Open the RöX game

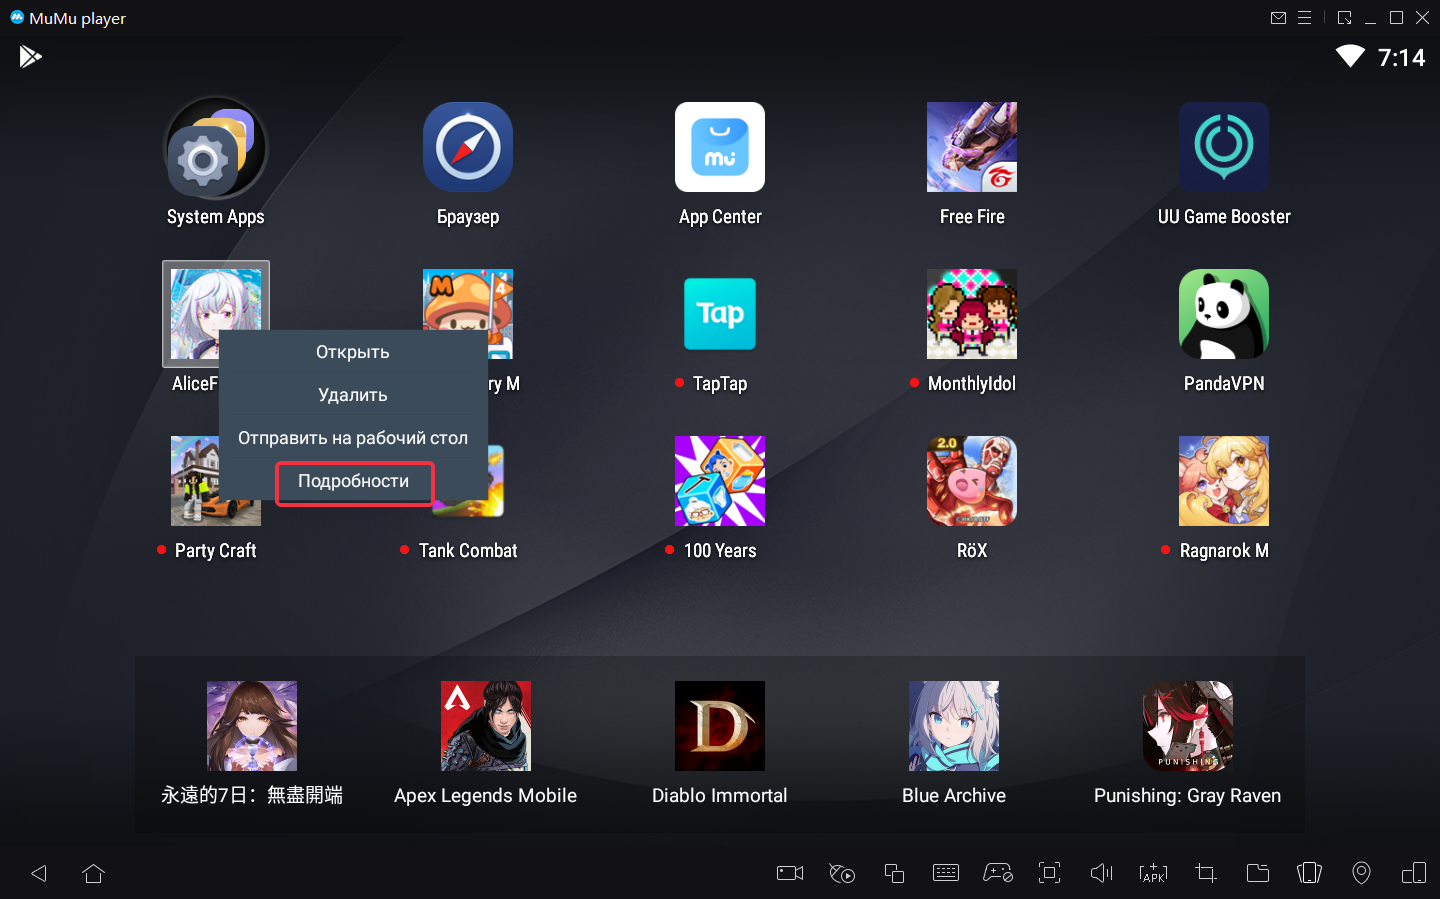[x=972, y=481]
